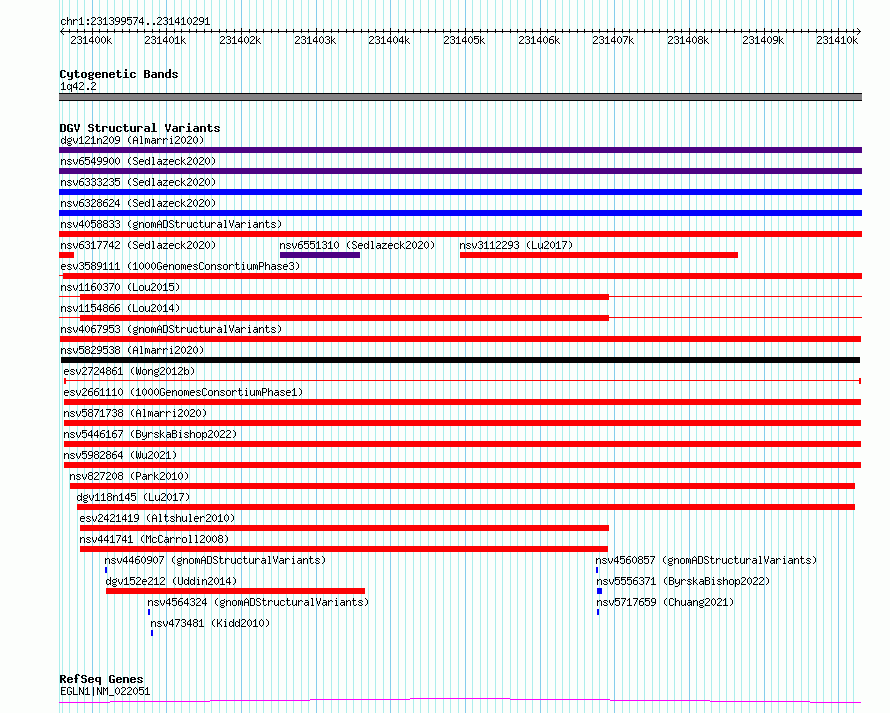
Task: Click the nsv827208 red variant bar
Action: (462, 486)
